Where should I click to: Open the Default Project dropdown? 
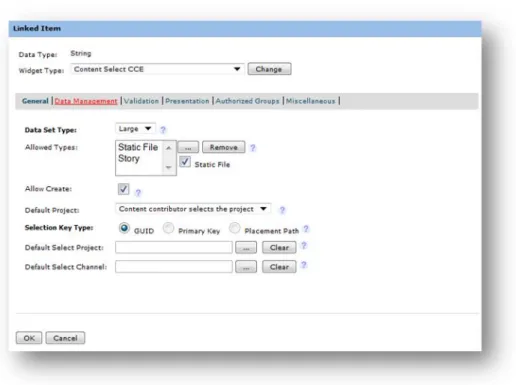click(x=193, y=209)
